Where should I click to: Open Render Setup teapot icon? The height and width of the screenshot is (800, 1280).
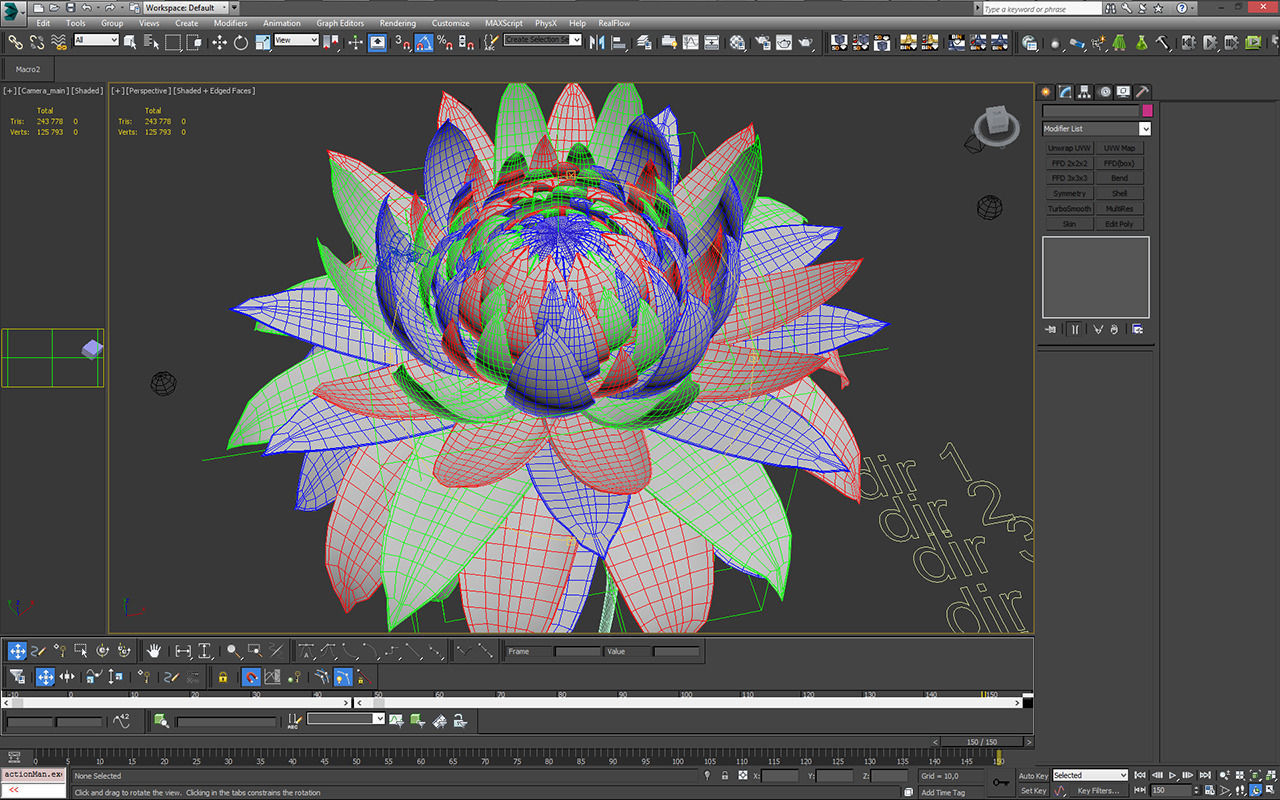pos(762,43)
